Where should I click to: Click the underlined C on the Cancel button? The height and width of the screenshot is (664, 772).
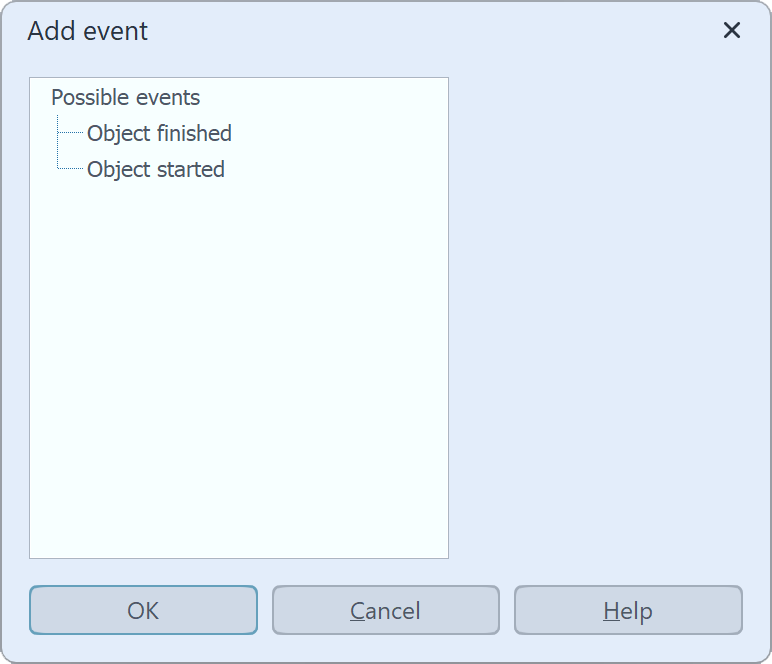pos(357,611)
